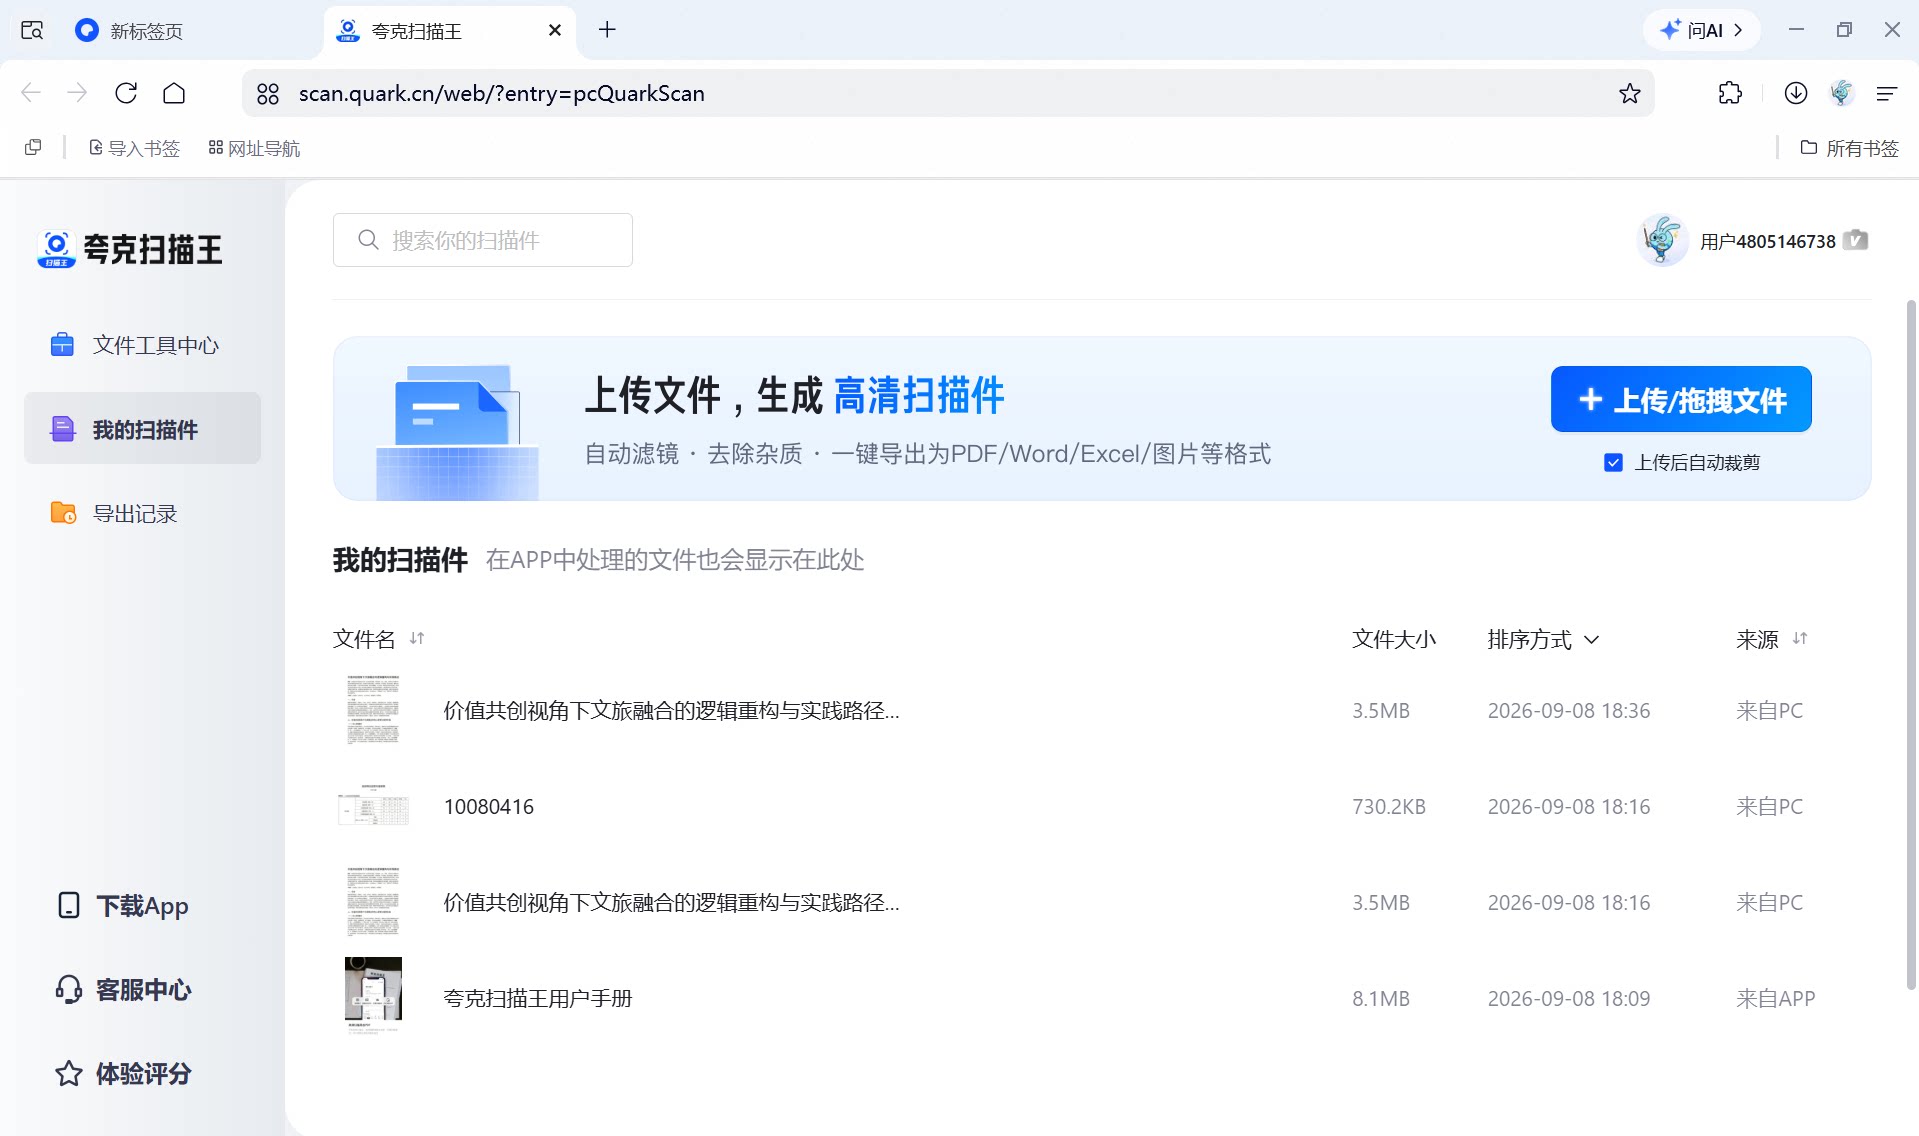Click the 上传/拖拽文件 button
The width and height of the screenshot is (1919, 1136).
click(1681, 400)
